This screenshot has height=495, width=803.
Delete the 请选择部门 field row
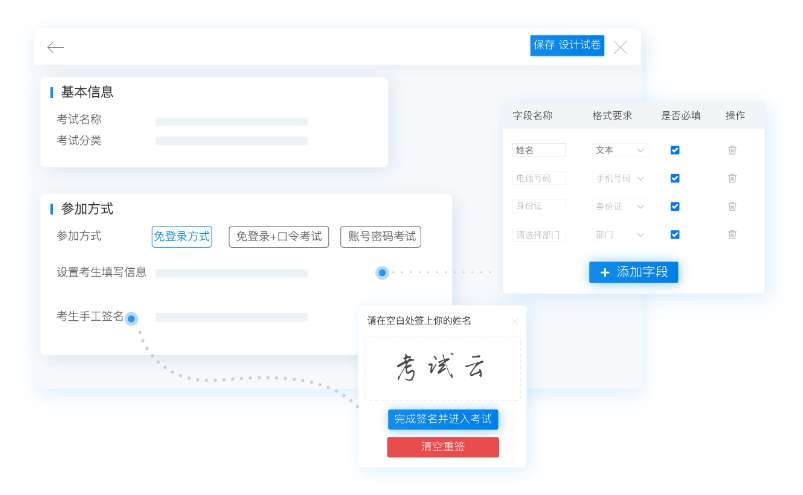coord(732,234)
